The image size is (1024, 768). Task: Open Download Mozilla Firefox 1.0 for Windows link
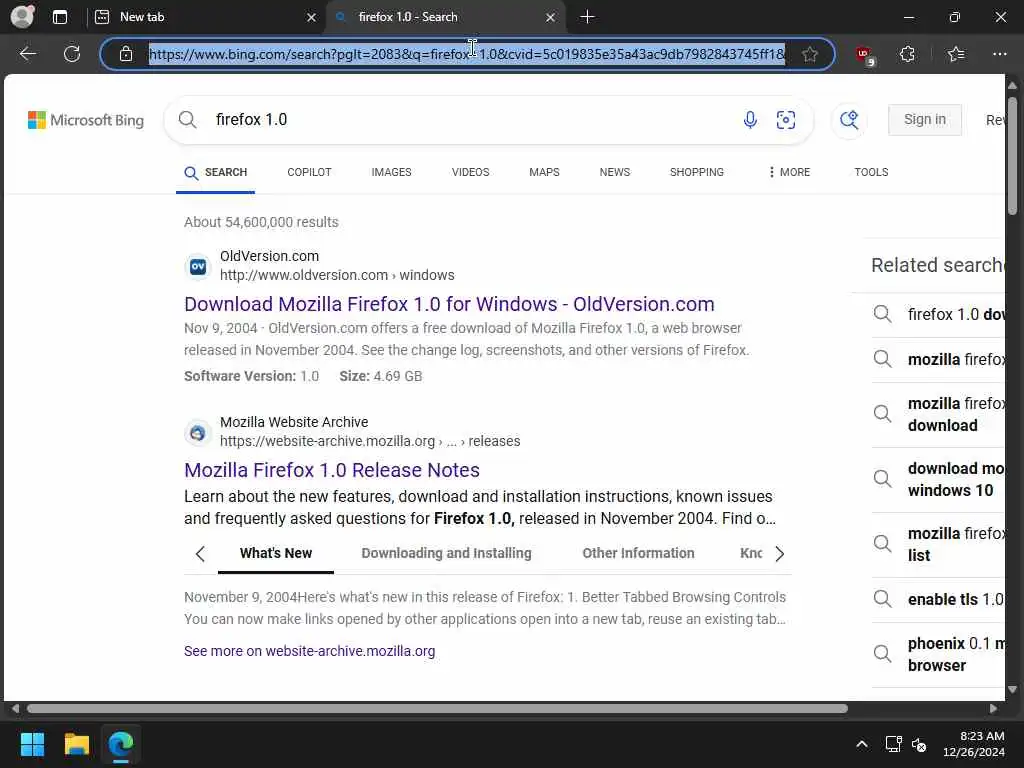pyautogui.click(x=449, y=304)
